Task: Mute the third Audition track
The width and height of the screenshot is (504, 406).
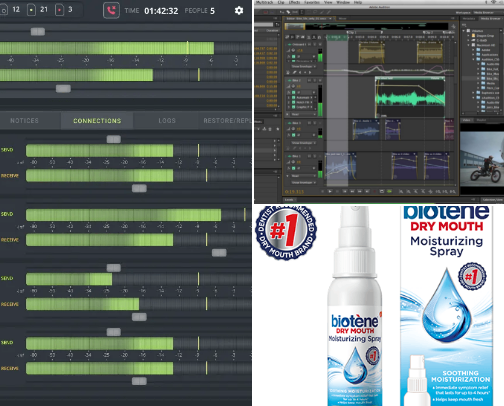Action: click(x=309, y=123)
